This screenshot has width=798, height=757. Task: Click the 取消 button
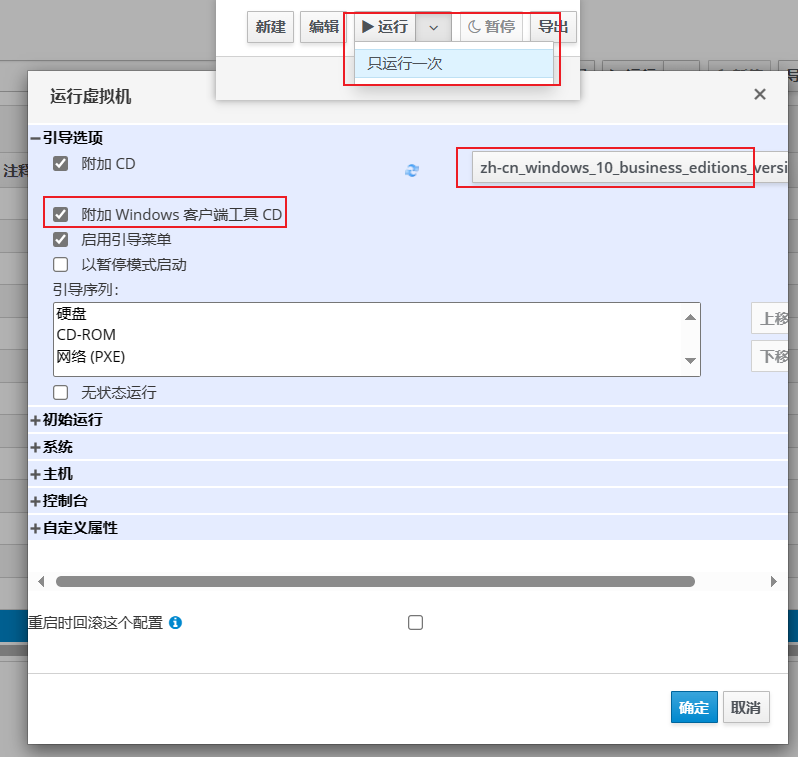pos(745,707)
